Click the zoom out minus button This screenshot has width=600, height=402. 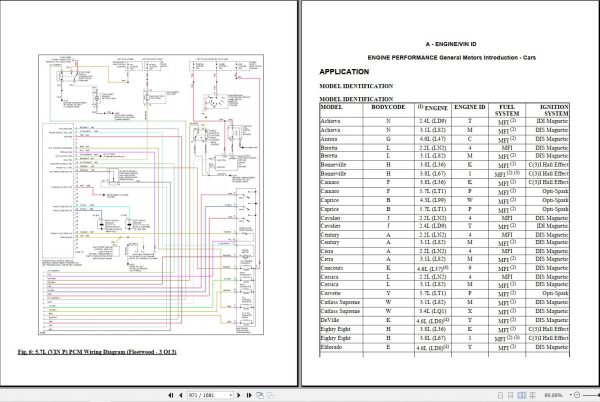(577, 395)
